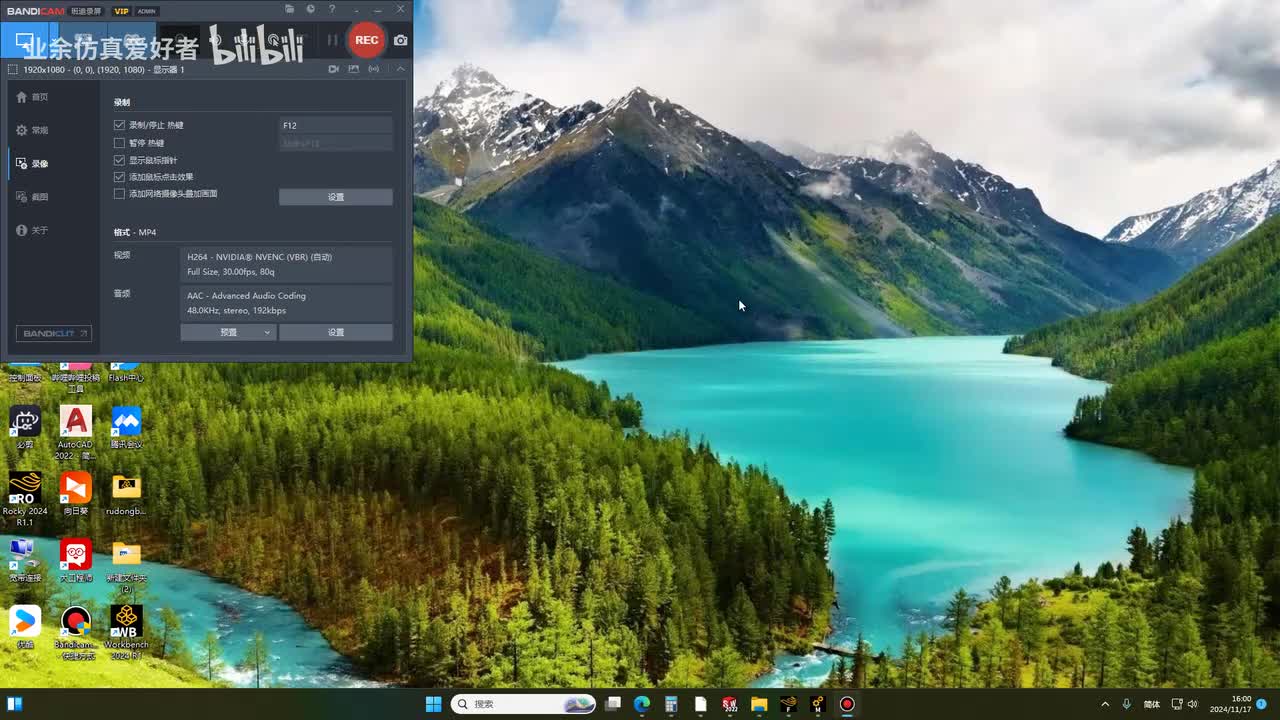Click the image overlay icon in the status bar

point(353,69)
